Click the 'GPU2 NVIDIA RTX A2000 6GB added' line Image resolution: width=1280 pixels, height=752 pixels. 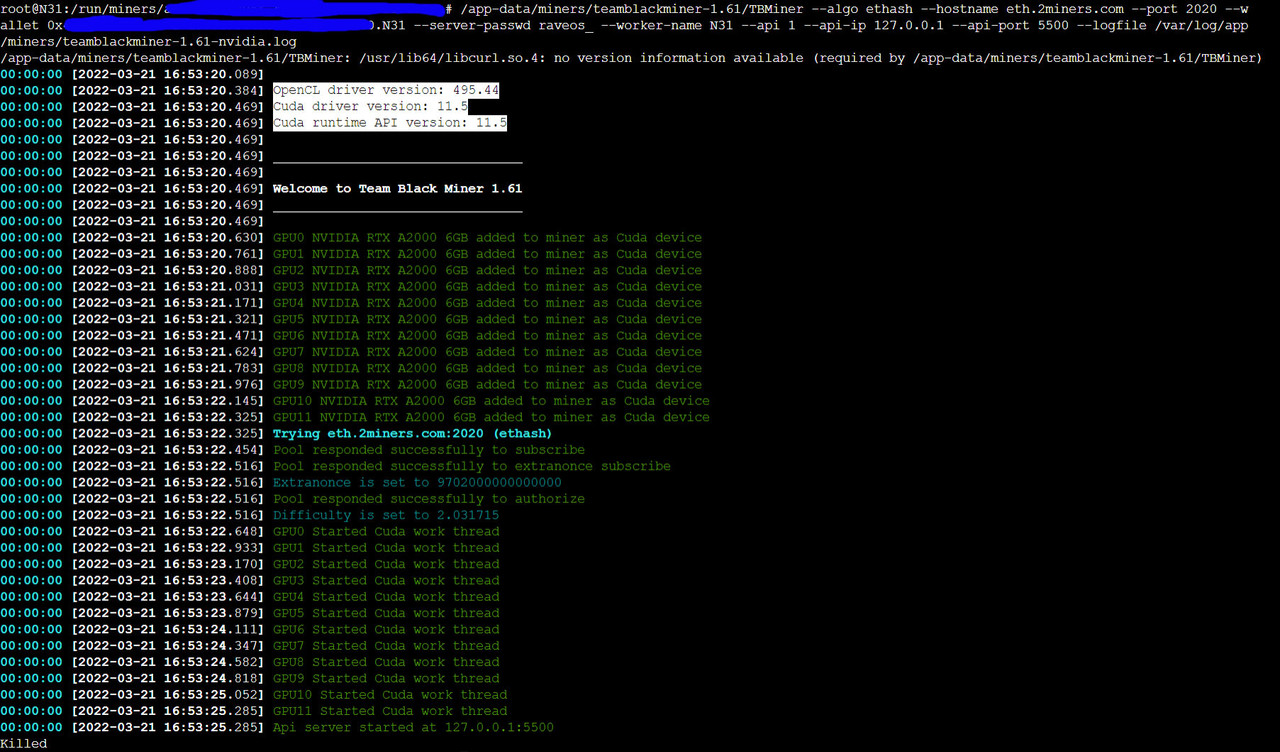coord(487,270)
